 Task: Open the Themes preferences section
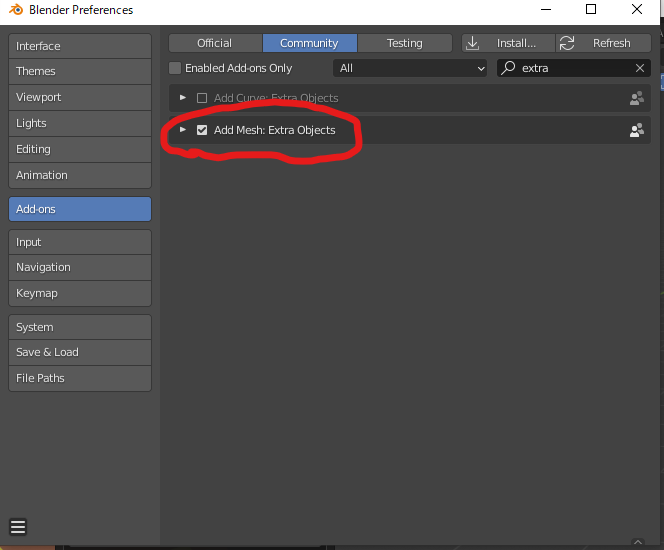tap(80, 71)
